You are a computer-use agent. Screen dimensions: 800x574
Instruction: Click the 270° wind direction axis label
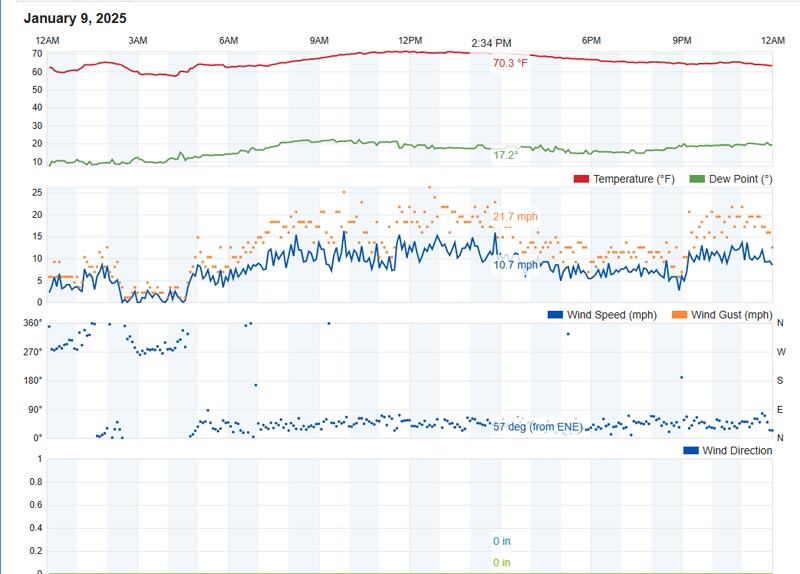click(x=33, y=352)
